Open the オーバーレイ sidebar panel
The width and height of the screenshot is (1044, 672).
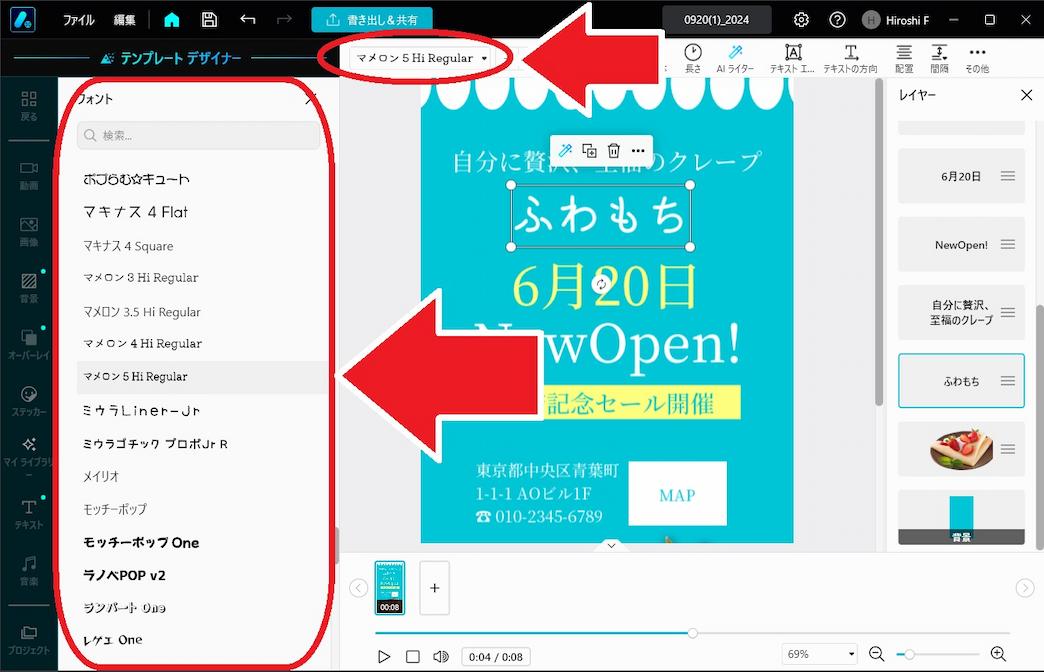pyautogui.click(x=29, y=344)
